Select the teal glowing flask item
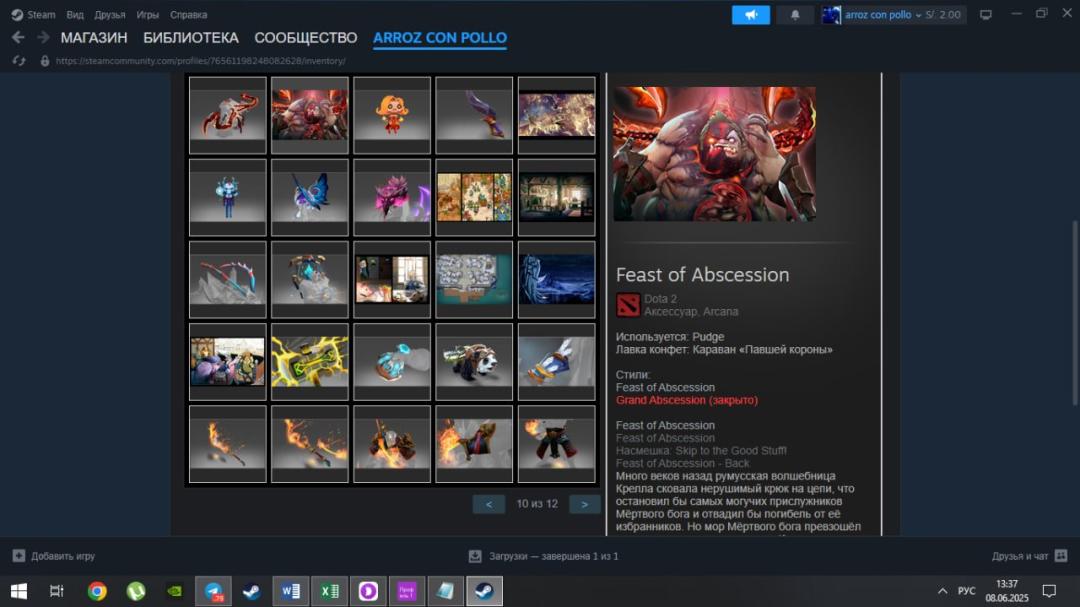 coord(392,362)
